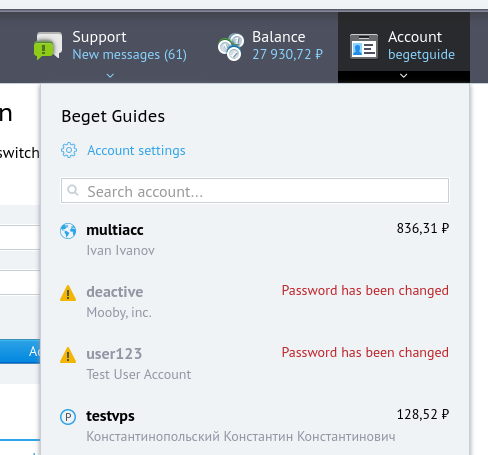Screen dimensions: 488x455
Task: Click the Account ID card icon
Action: [x=364, y=46]
